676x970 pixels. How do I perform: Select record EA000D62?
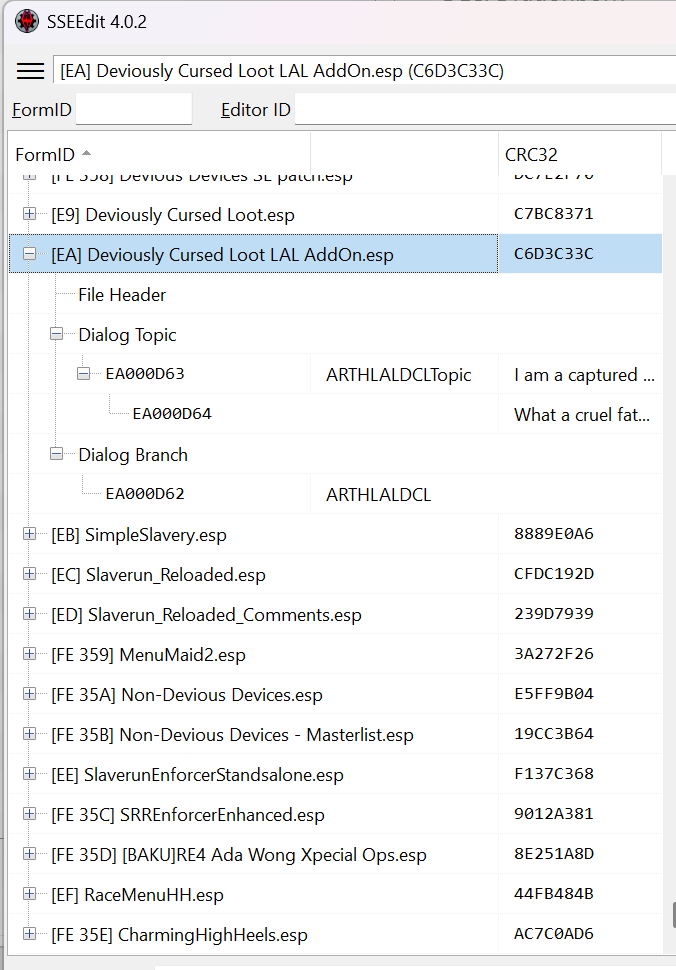tap(145, 494)
